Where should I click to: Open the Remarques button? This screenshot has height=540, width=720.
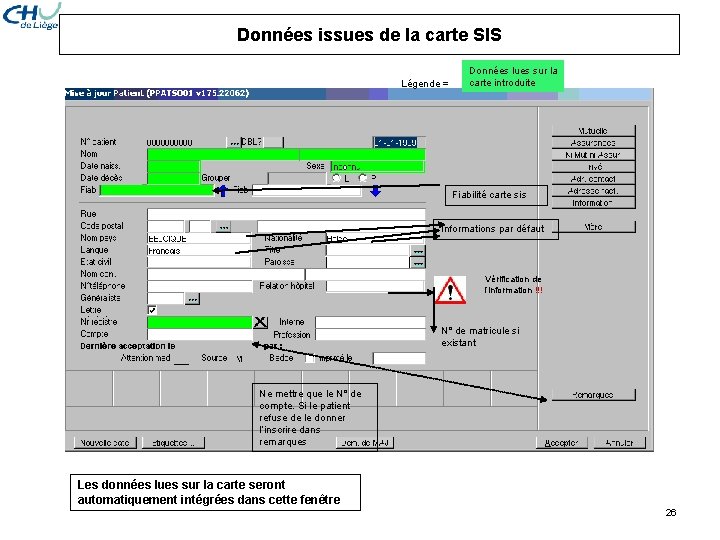coord(593,395)
